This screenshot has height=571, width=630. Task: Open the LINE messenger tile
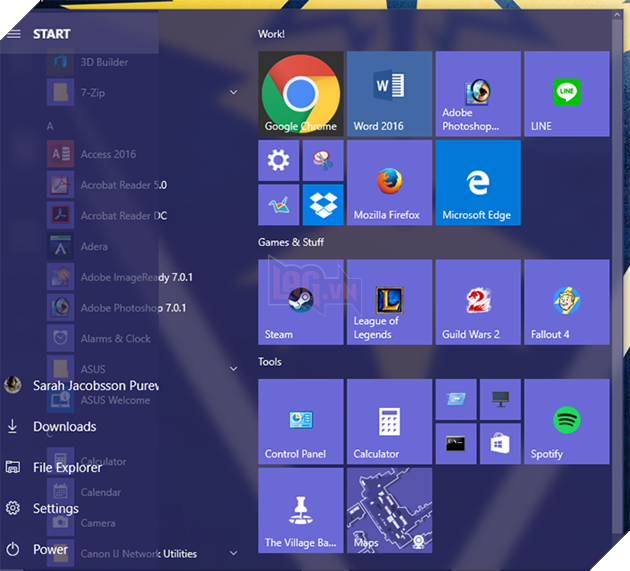[567, 94]
